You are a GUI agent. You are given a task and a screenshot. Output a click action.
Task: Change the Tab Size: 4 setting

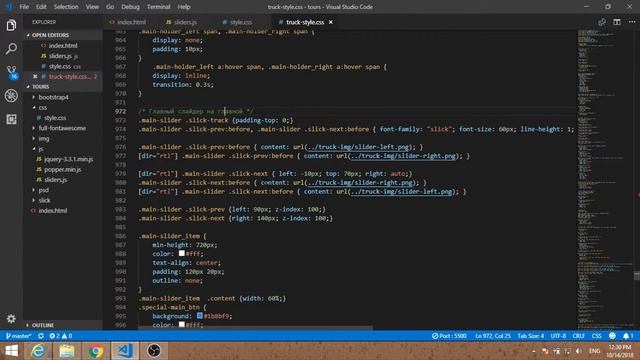tap(531, 336)
